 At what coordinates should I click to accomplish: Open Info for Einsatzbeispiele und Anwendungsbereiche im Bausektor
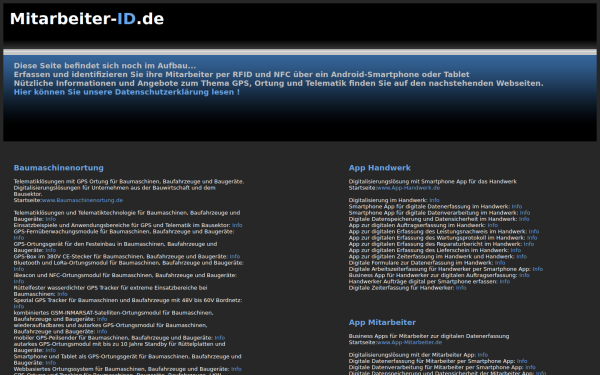237,225
